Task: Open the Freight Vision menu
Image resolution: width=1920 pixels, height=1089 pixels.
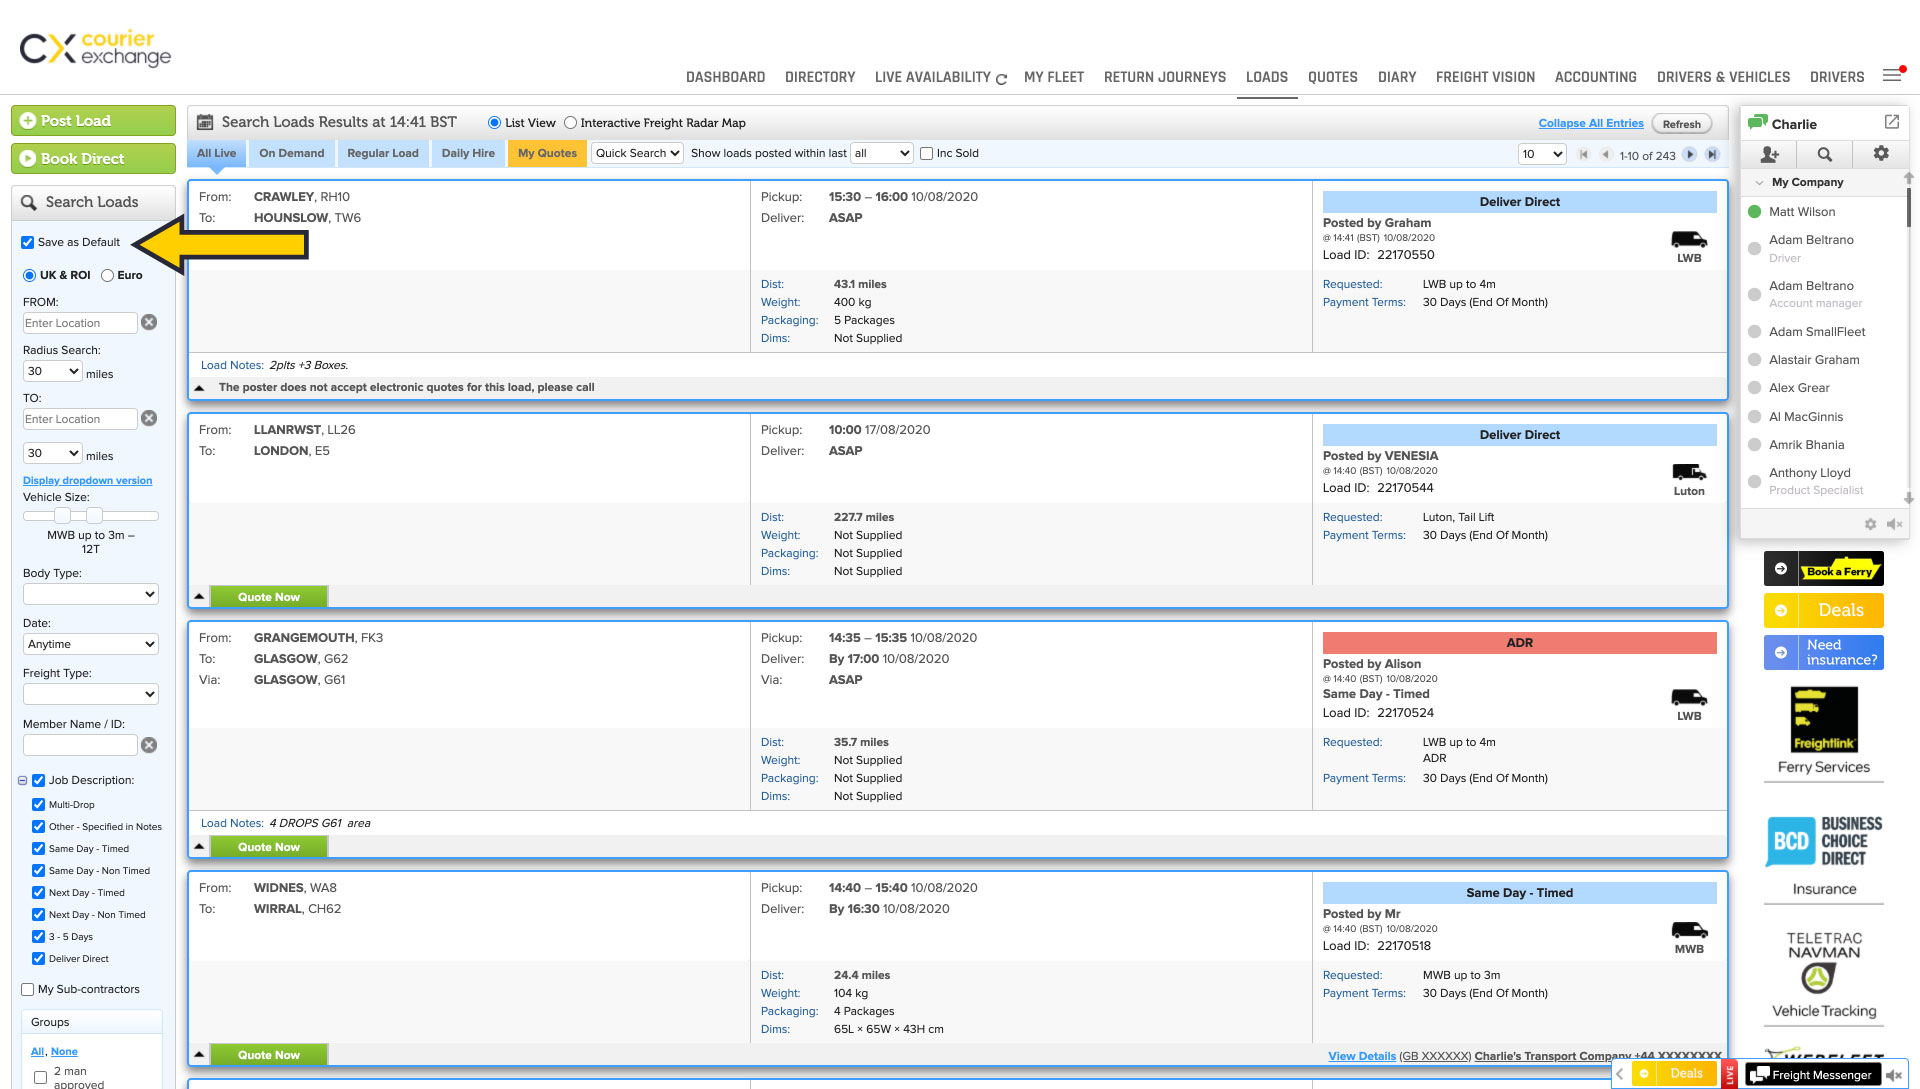Action: pos(1485,77)
